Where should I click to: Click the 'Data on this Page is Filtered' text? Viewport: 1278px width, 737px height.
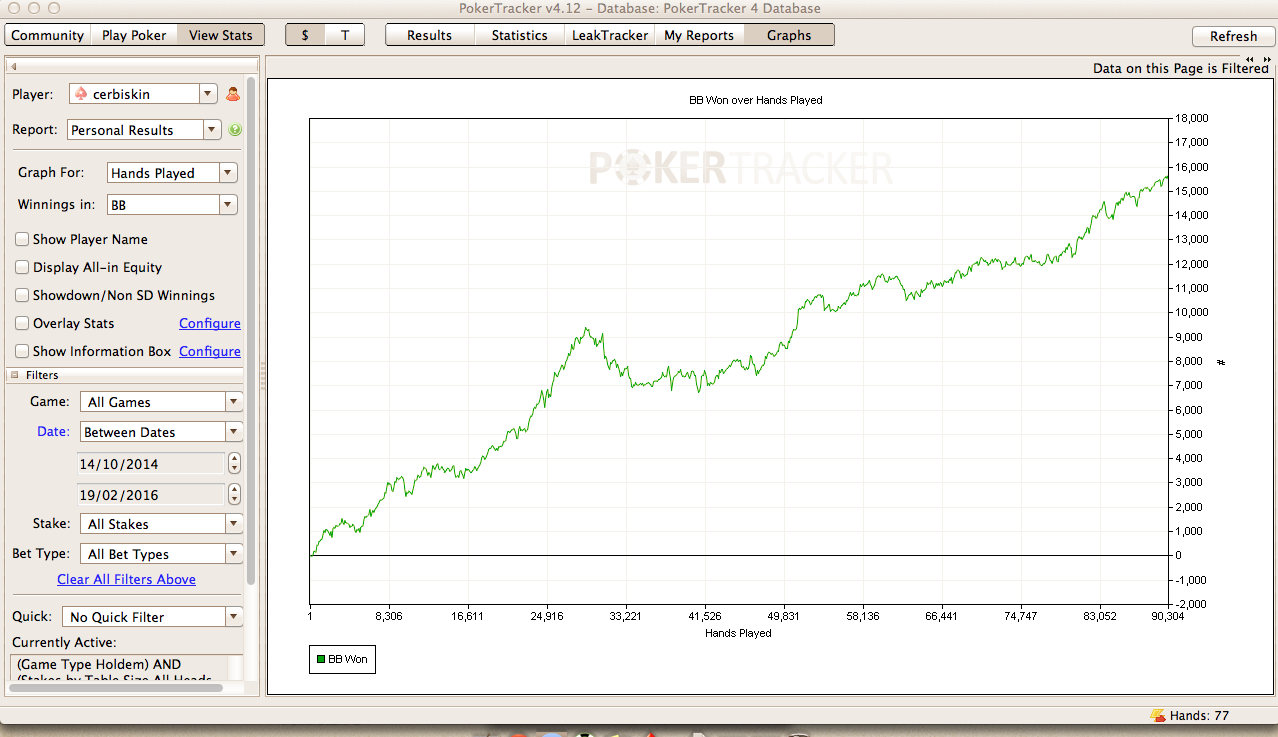(x=1180, y=68)
